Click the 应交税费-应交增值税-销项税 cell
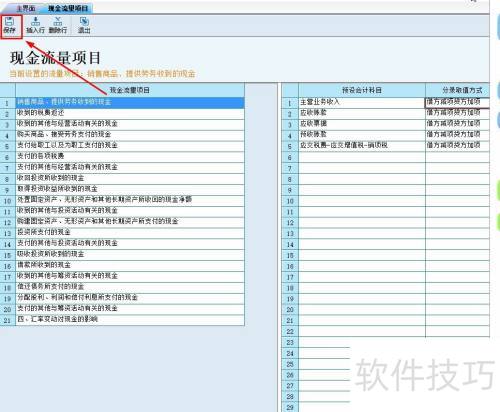Viewport: 500px width, 412px height. [x=362, y=146]
